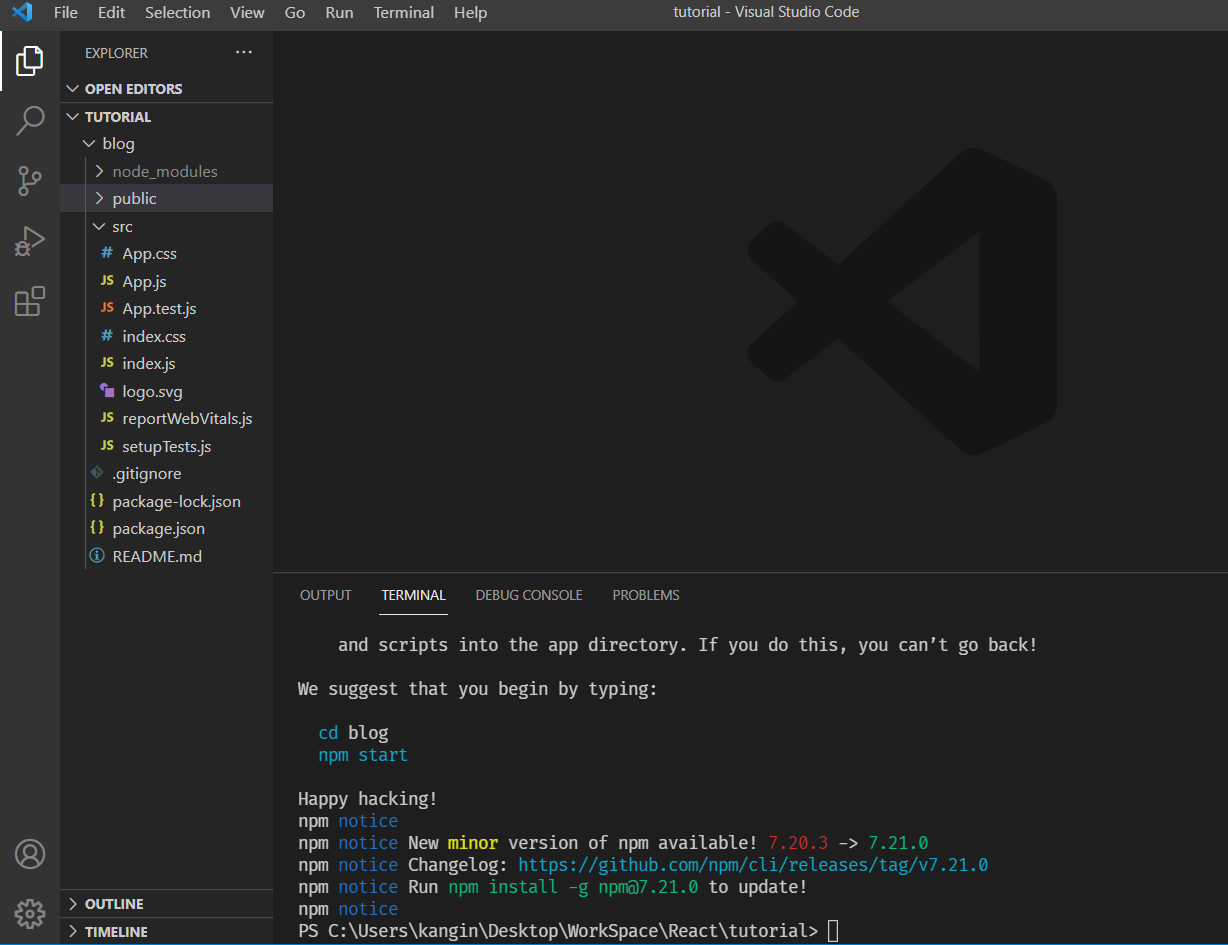Viewport: 1228px width, 945px height.
Task: Click the JS icon beside index.js
Action: pyautogui.click(x=107, y=363)
